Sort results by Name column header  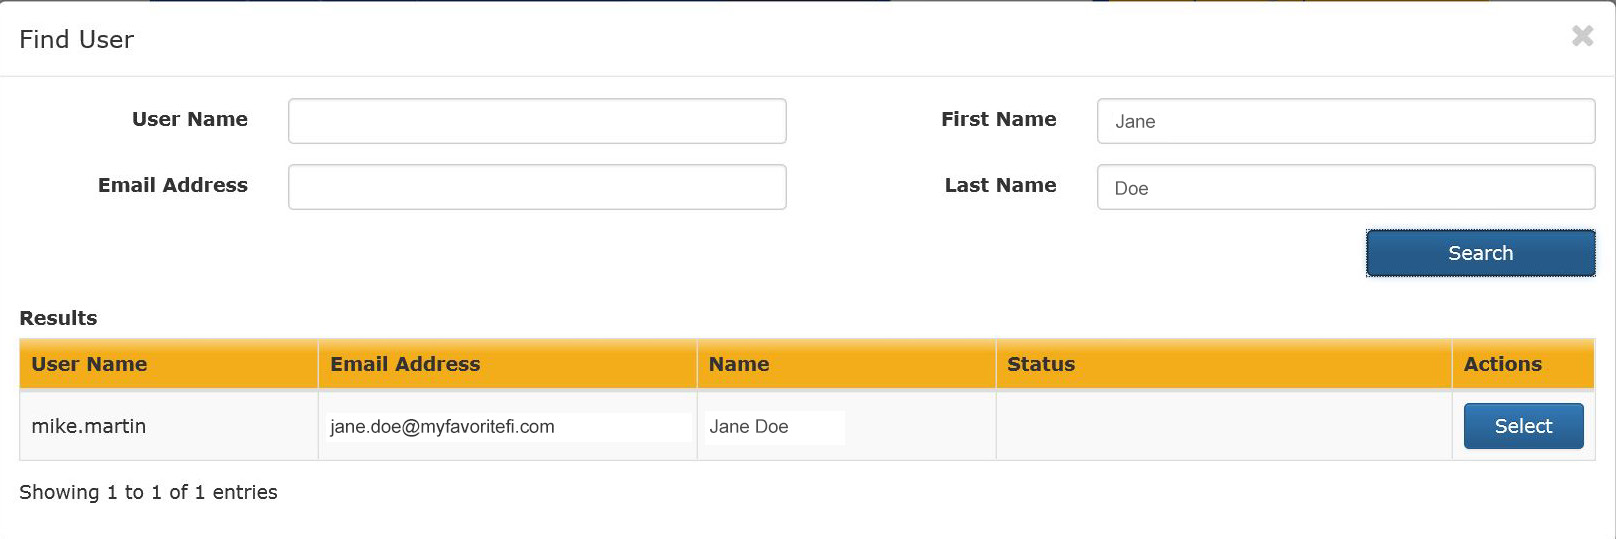pyautogui.click(x=847, y=364)
